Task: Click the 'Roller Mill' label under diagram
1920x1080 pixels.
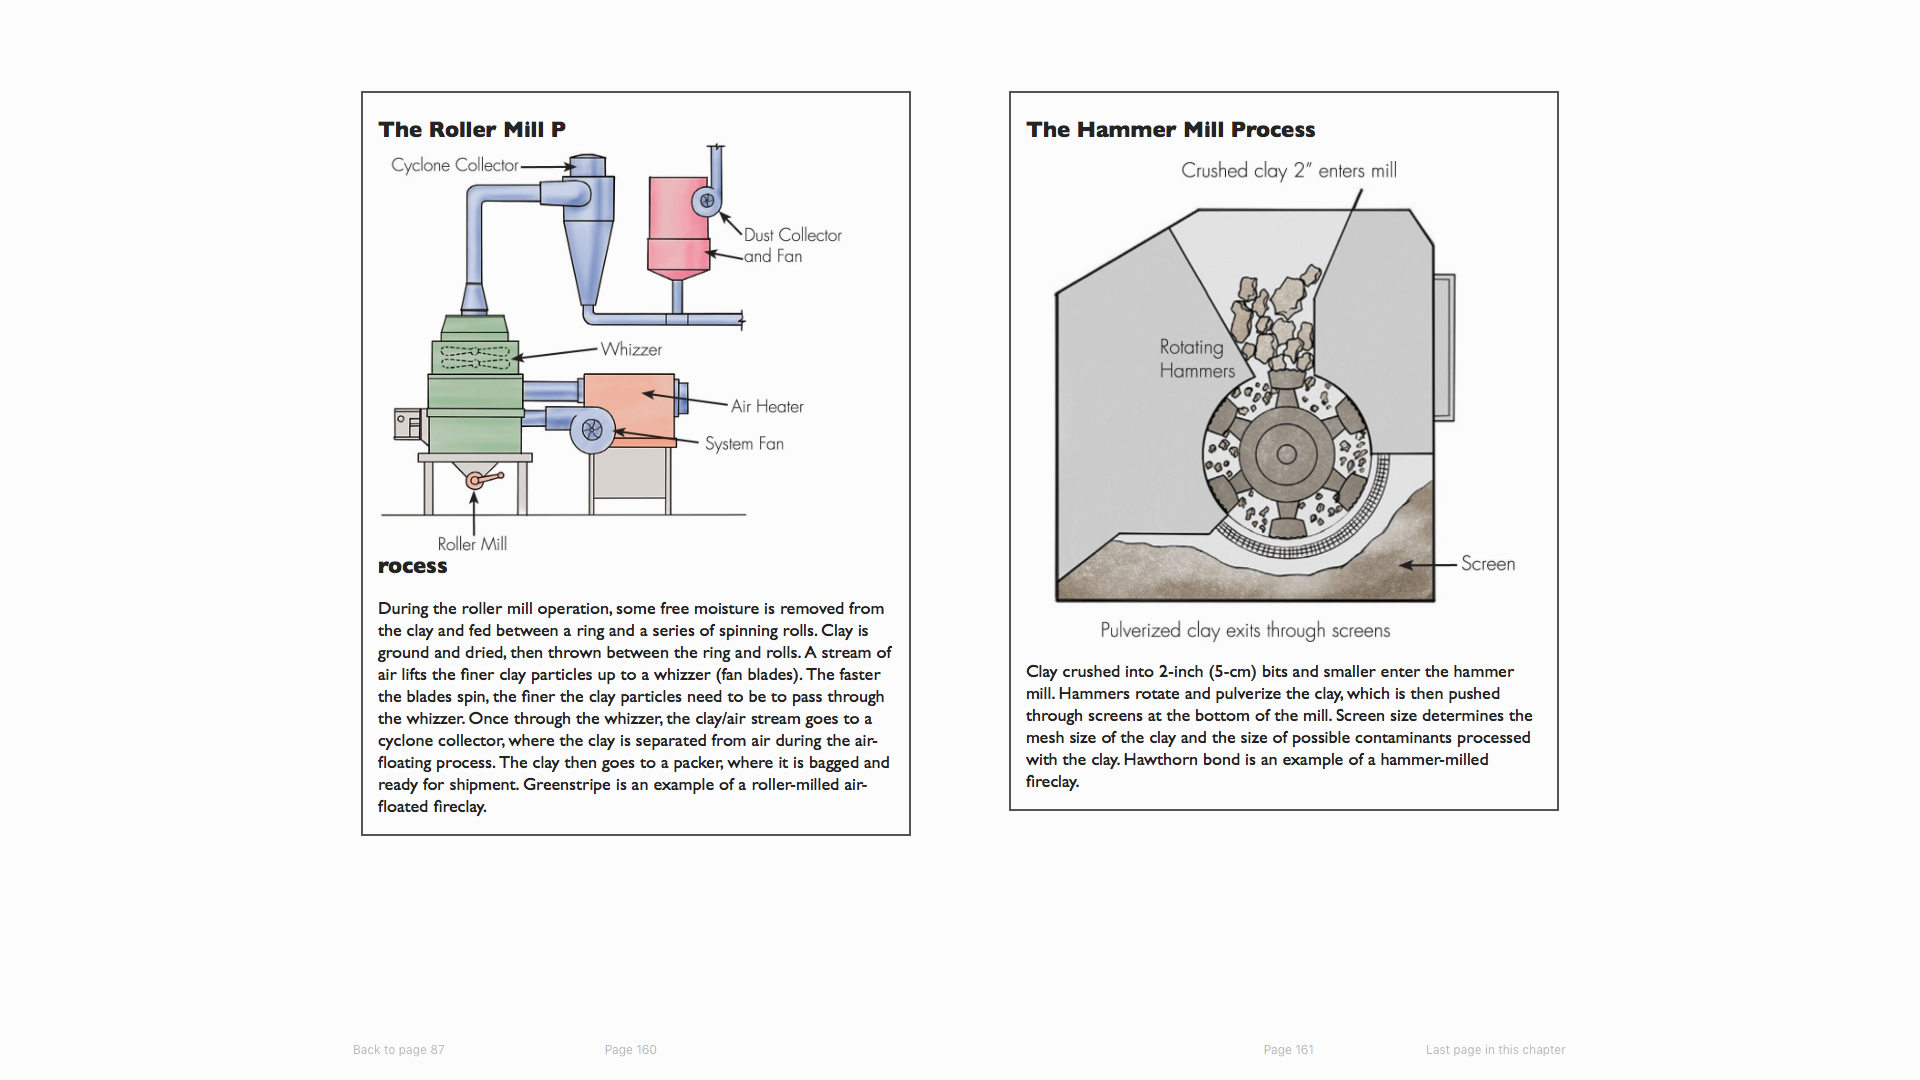Action: [x=472, y=544]
